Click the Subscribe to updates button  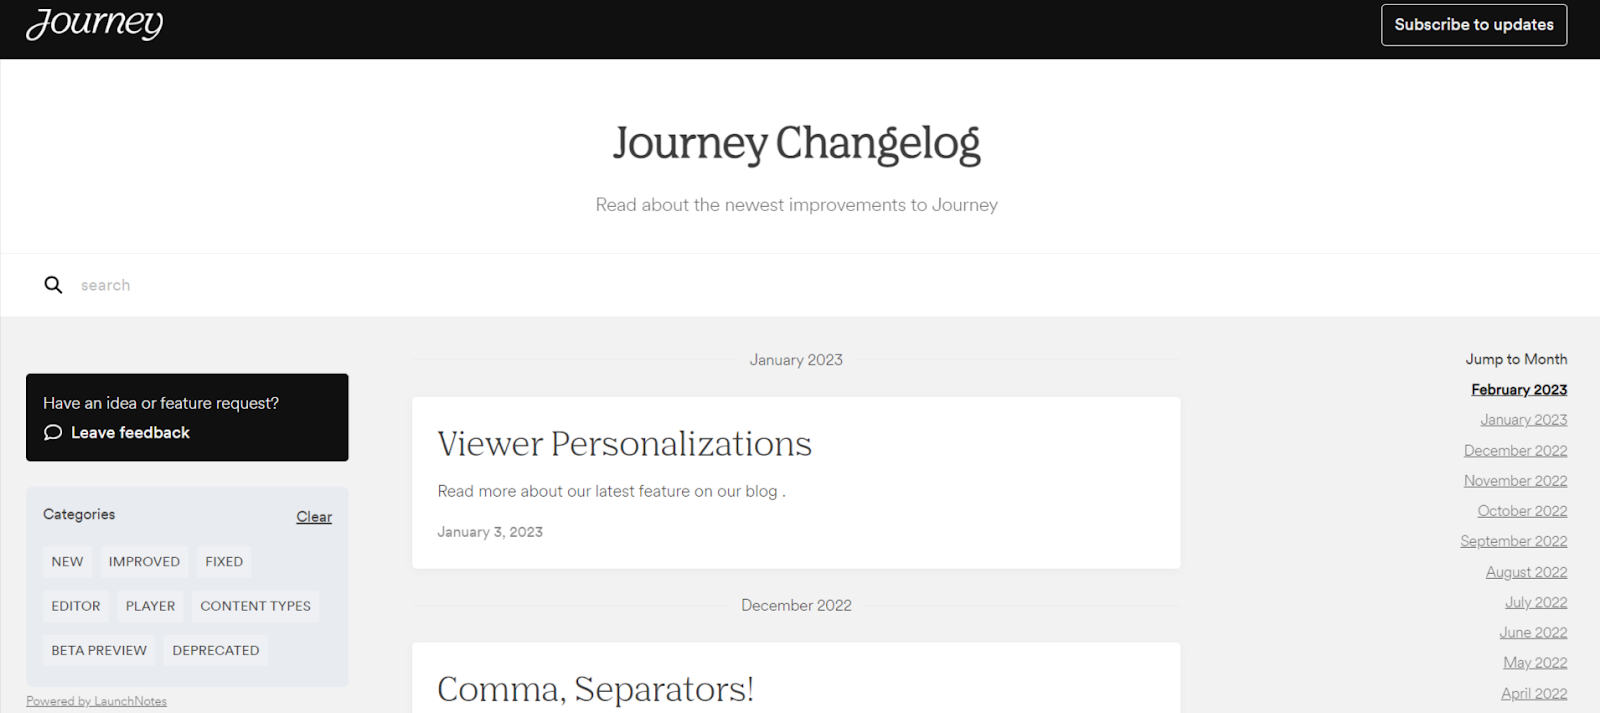(1473, 24)
